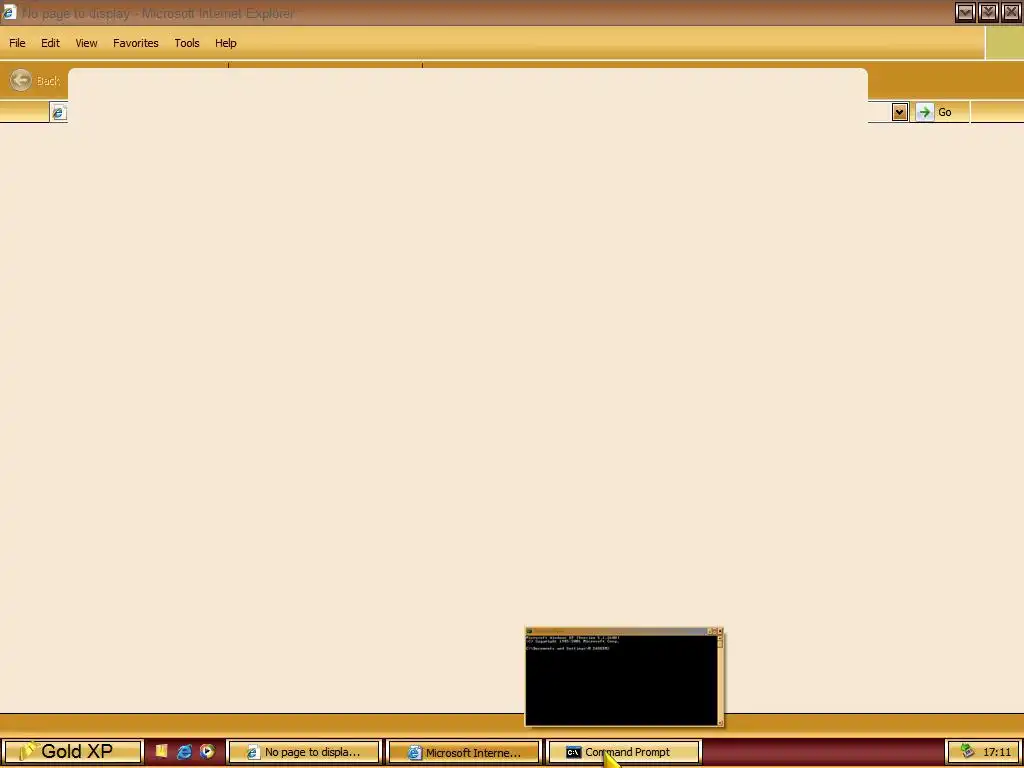
Task: Click the system tray network icon
Action: 967,752
